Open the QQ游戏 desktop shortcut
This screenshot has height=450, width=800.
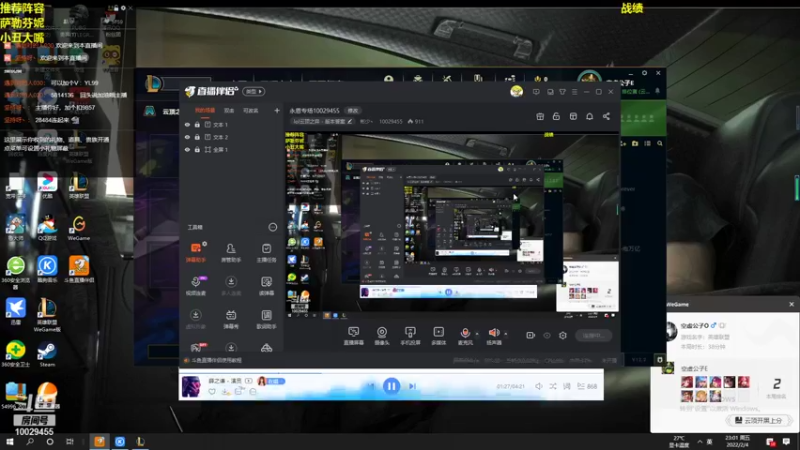tap(47, 228)
